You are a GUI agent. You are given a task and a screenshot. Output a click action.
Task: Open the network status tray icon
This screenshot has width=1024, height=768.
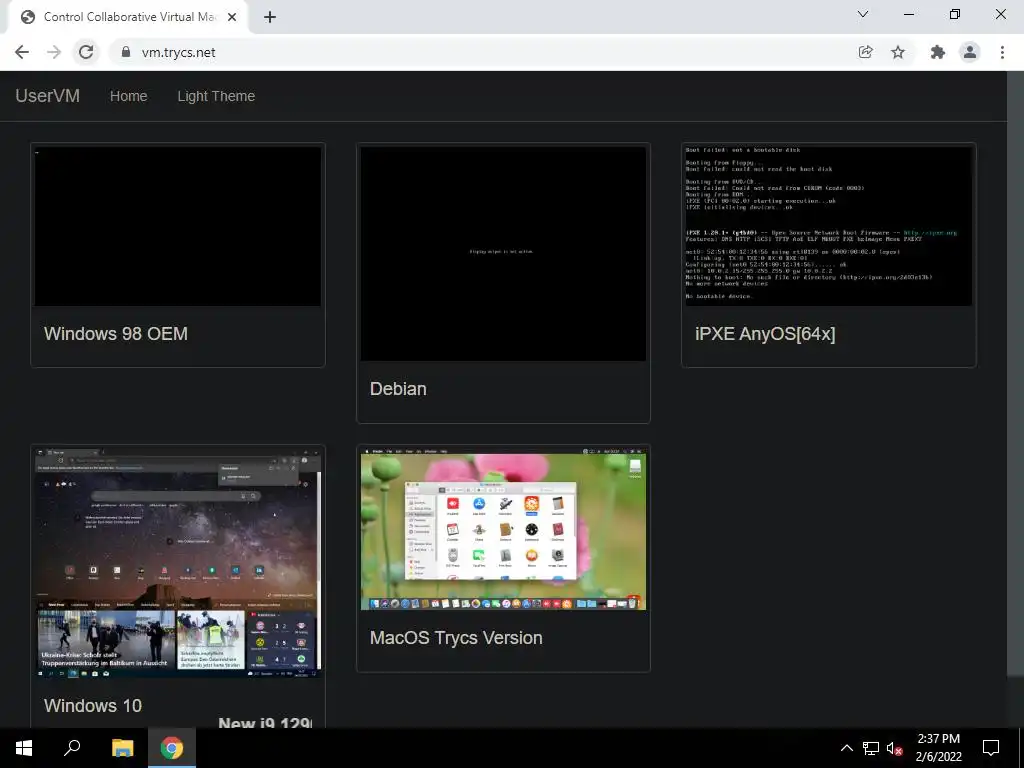click(x=871, y=748)
